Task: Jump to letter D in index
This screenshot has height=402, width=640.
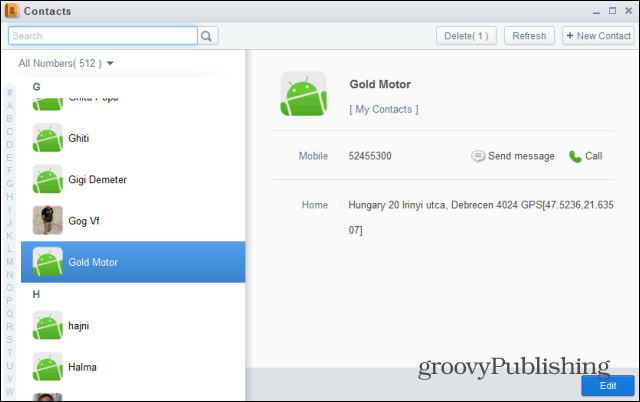Action: tap(10, 145)
